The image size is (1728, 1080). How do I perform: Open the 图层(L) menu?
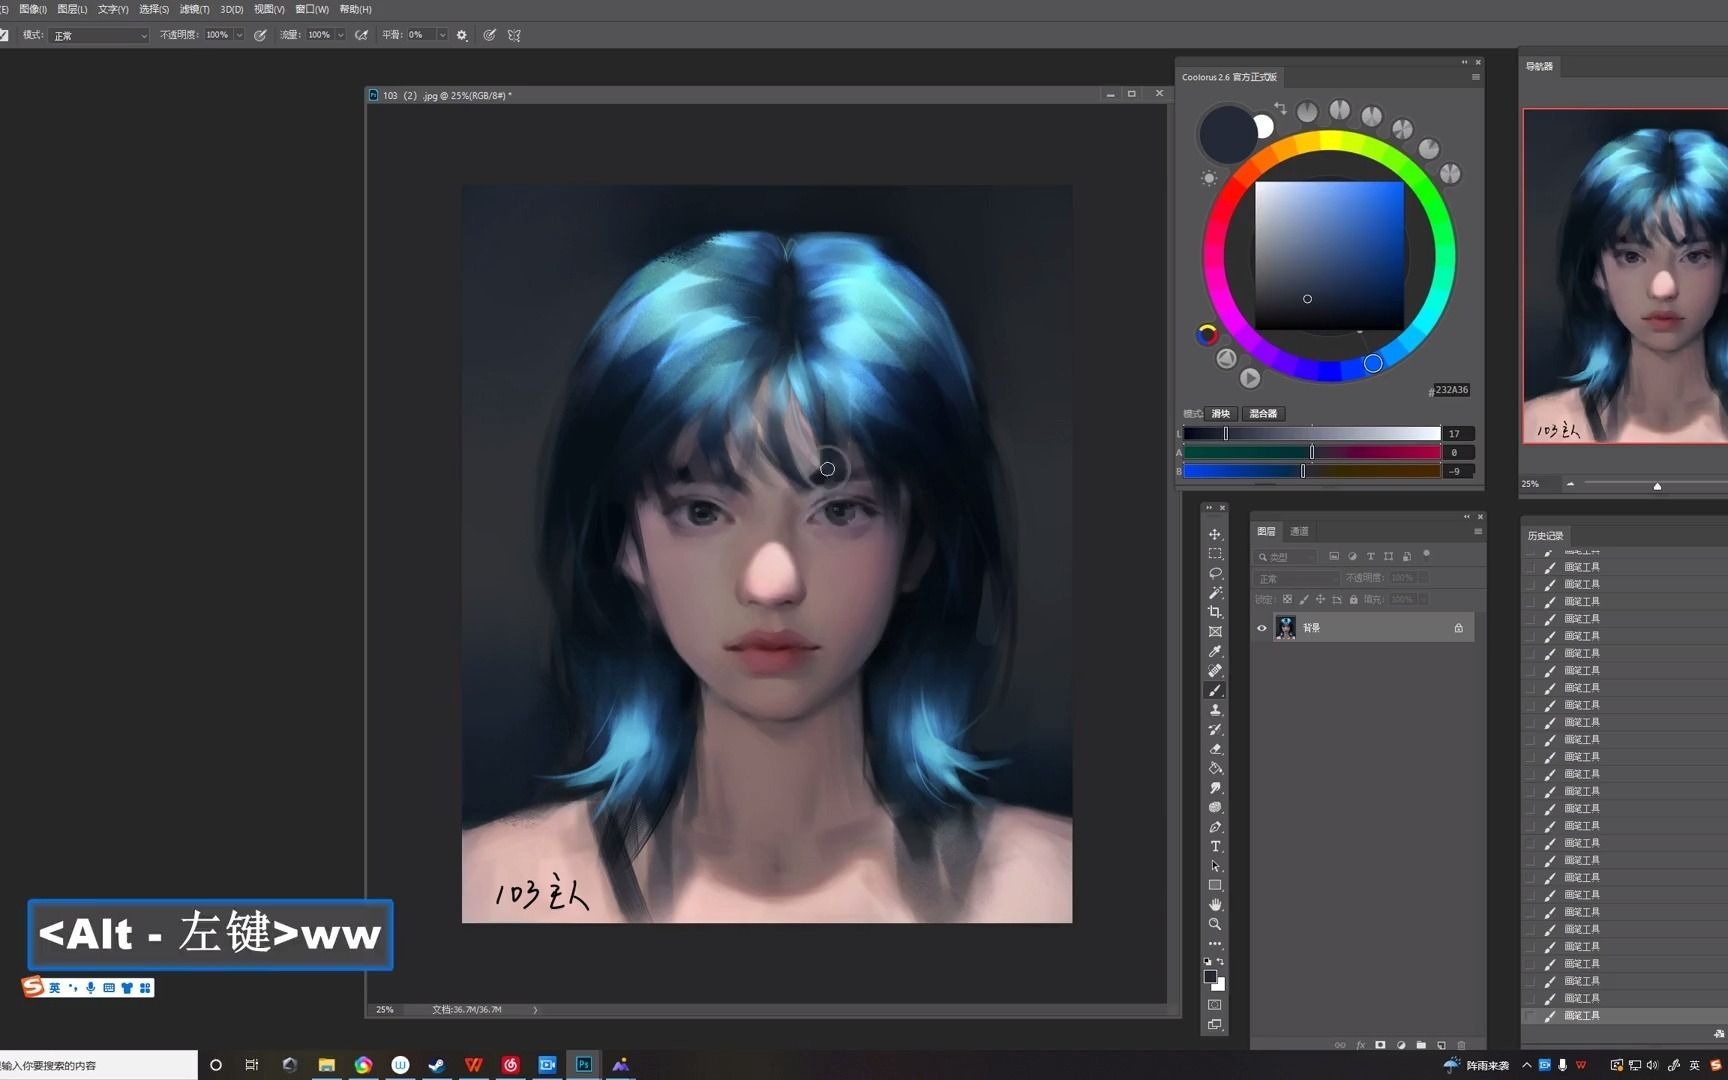pos(72,9)
